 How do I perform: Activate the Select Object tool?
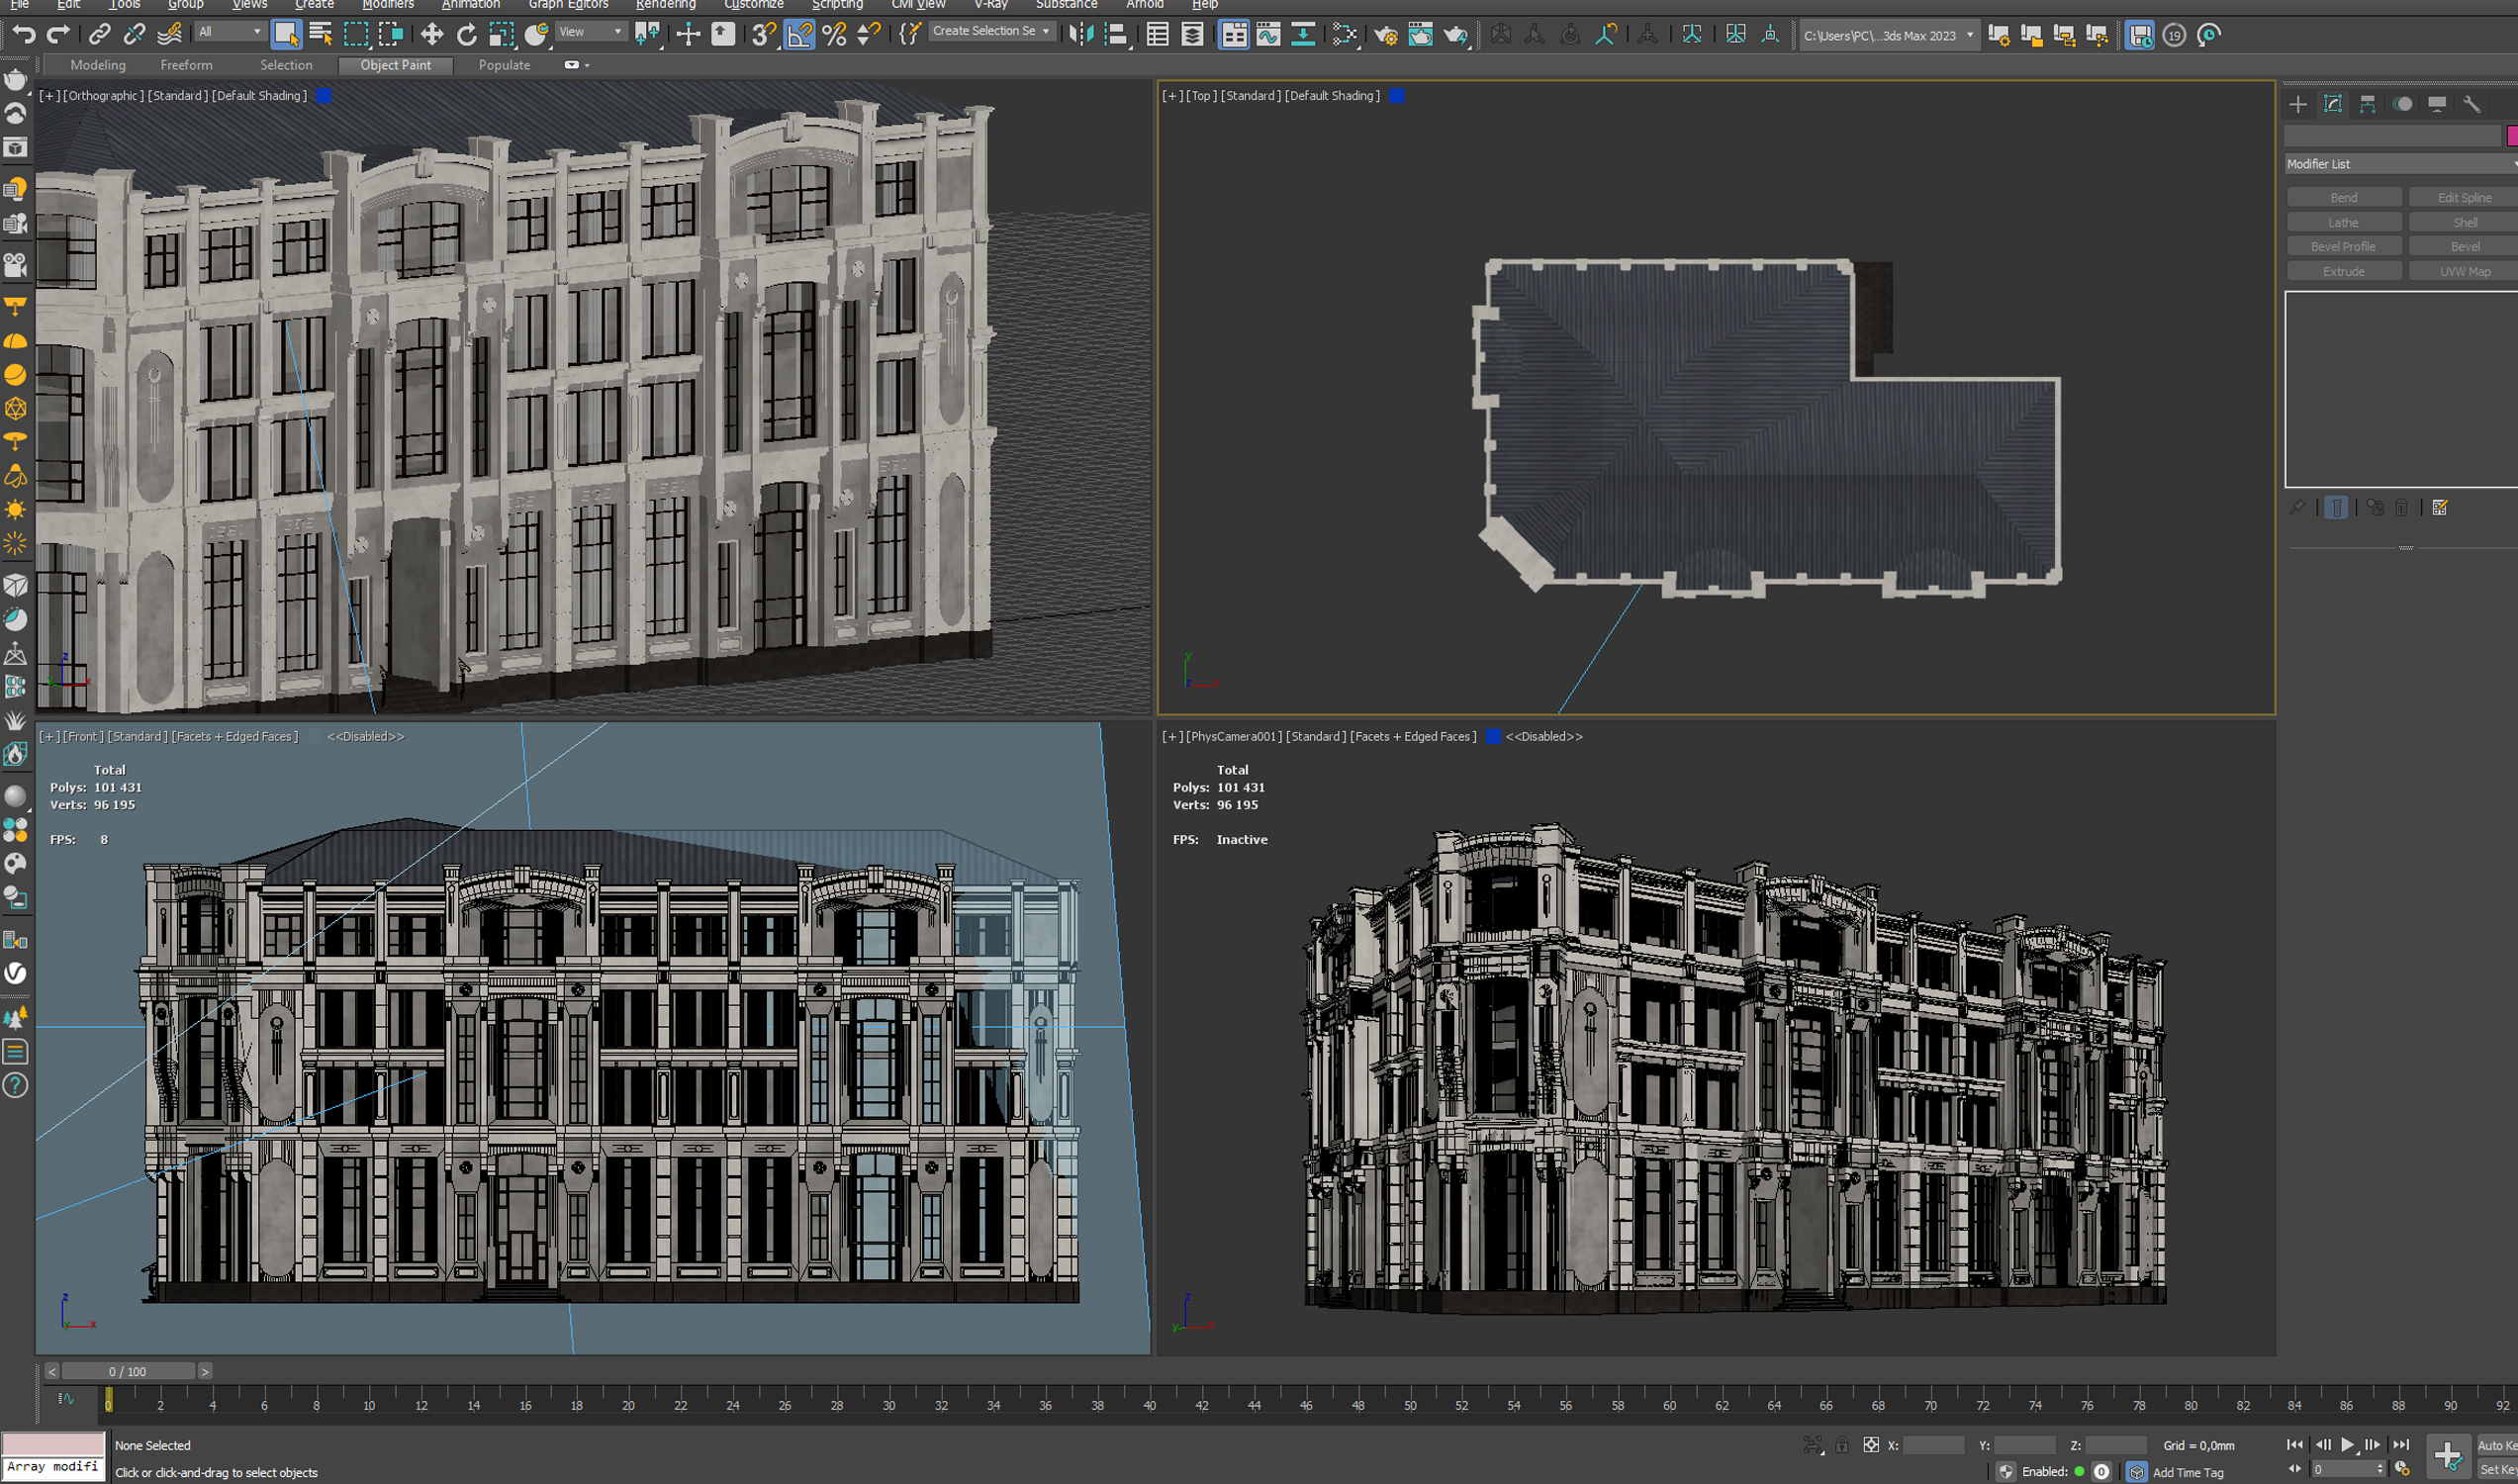coord(286,35)
